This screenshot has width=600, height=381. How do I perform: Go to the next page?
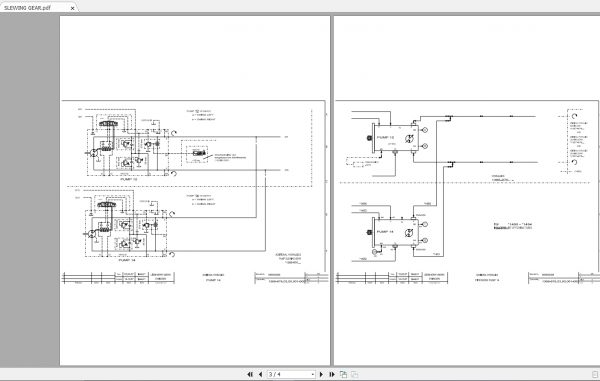tap(321, 374)
